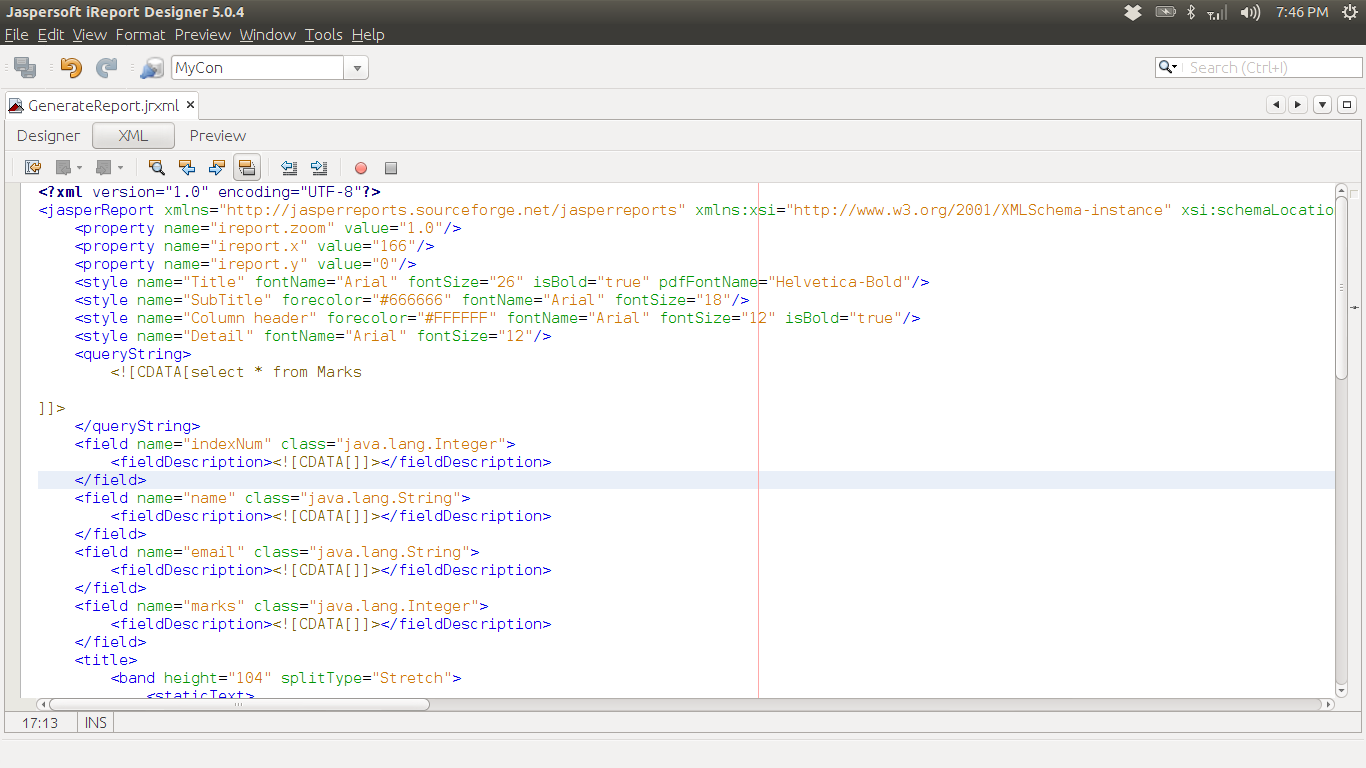Screen dimensions: 1366x768
Task: Close the GenerateReport.jrxml tab
Action: (190, 105)
